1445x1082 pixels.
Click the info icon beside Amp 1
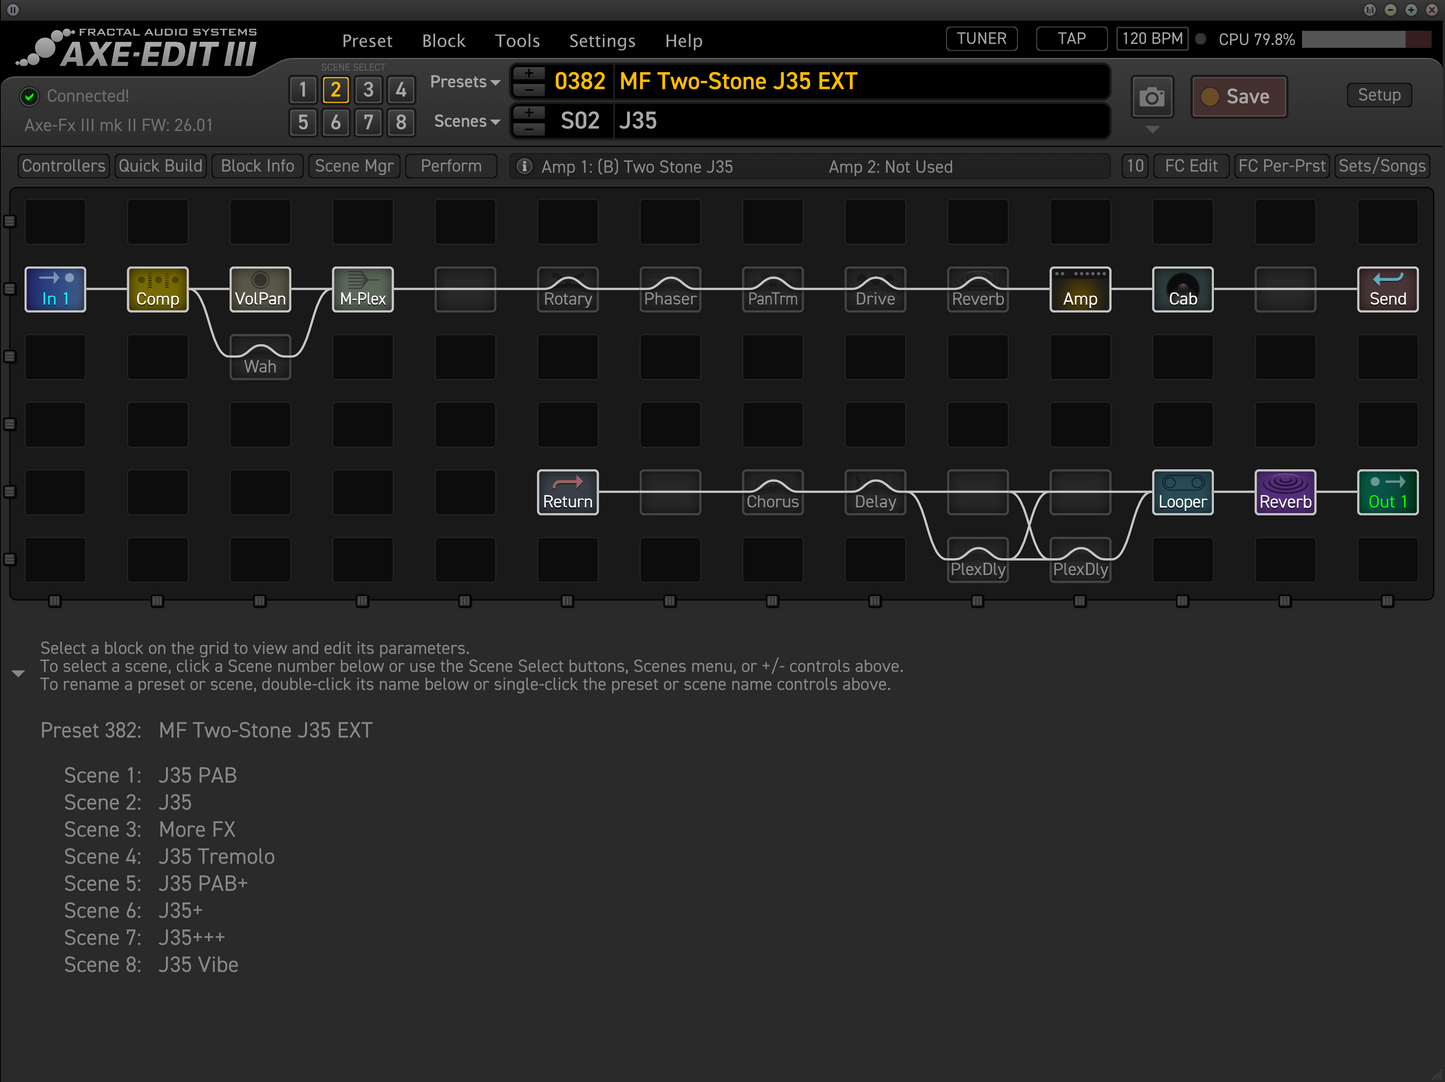[524, 166]
